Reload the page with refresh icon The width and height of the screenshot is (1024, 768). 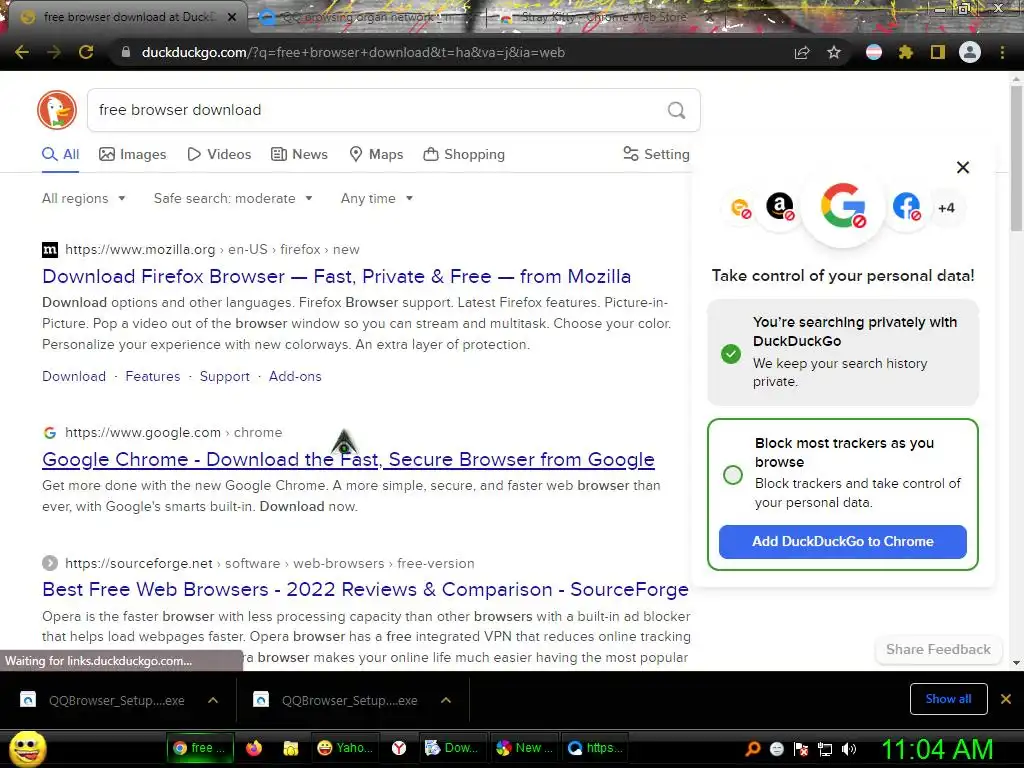coord(86,52)
